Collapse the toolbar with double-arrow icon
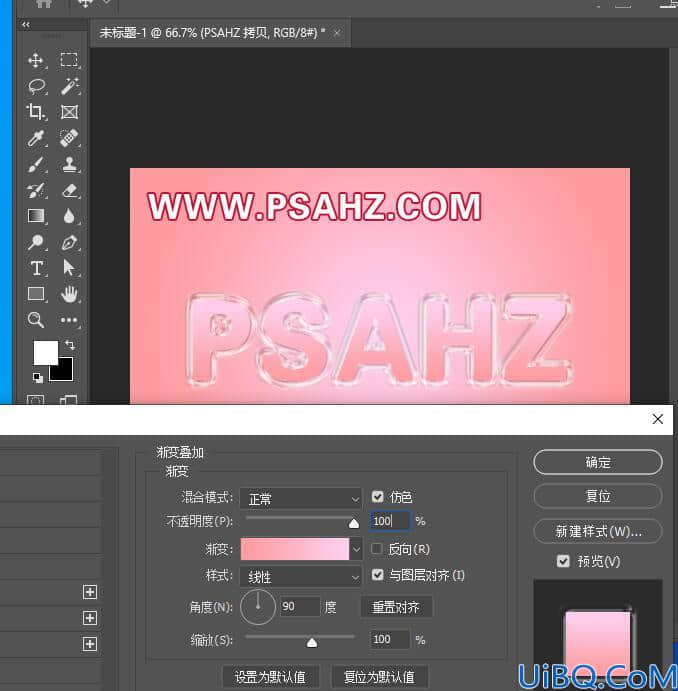This screenshot has width=678, height=691. 26,24
